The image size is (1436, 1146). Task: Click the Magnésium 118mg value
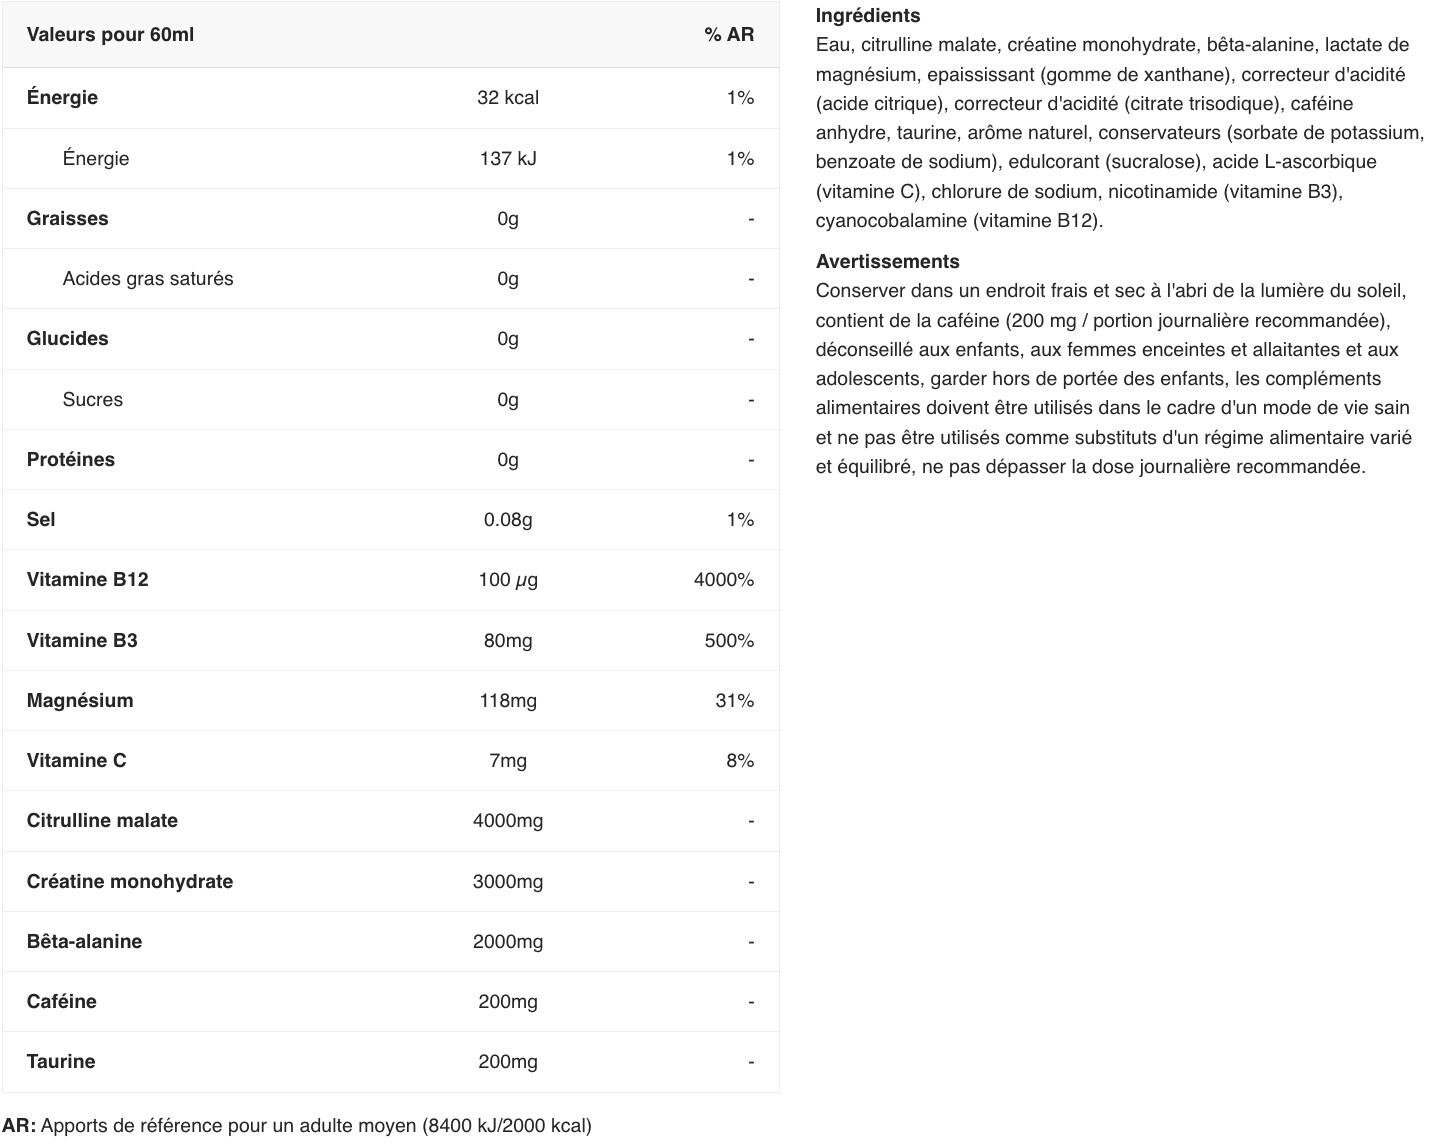click(x=508, y=701)
